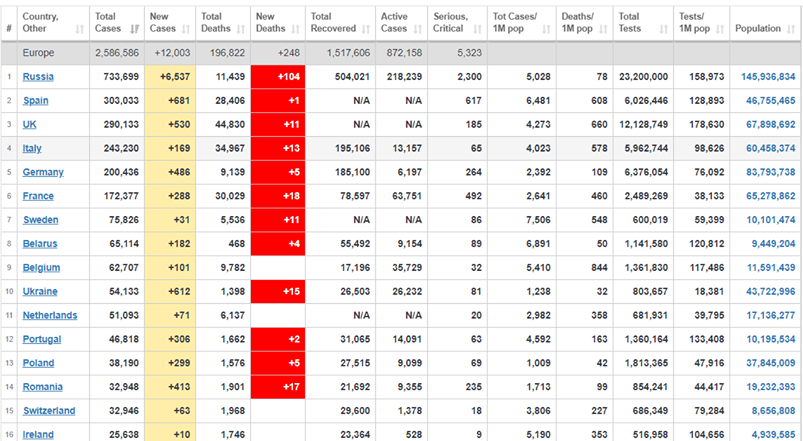
Task: Select Romania new deaths cell +17
Action: tap(278, 387)
